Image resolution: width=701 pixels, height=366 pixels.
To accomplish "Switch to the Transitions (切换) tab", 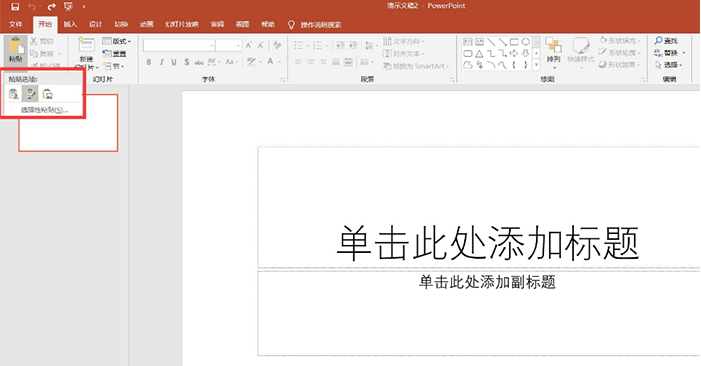I will click(x=121, y=24).
